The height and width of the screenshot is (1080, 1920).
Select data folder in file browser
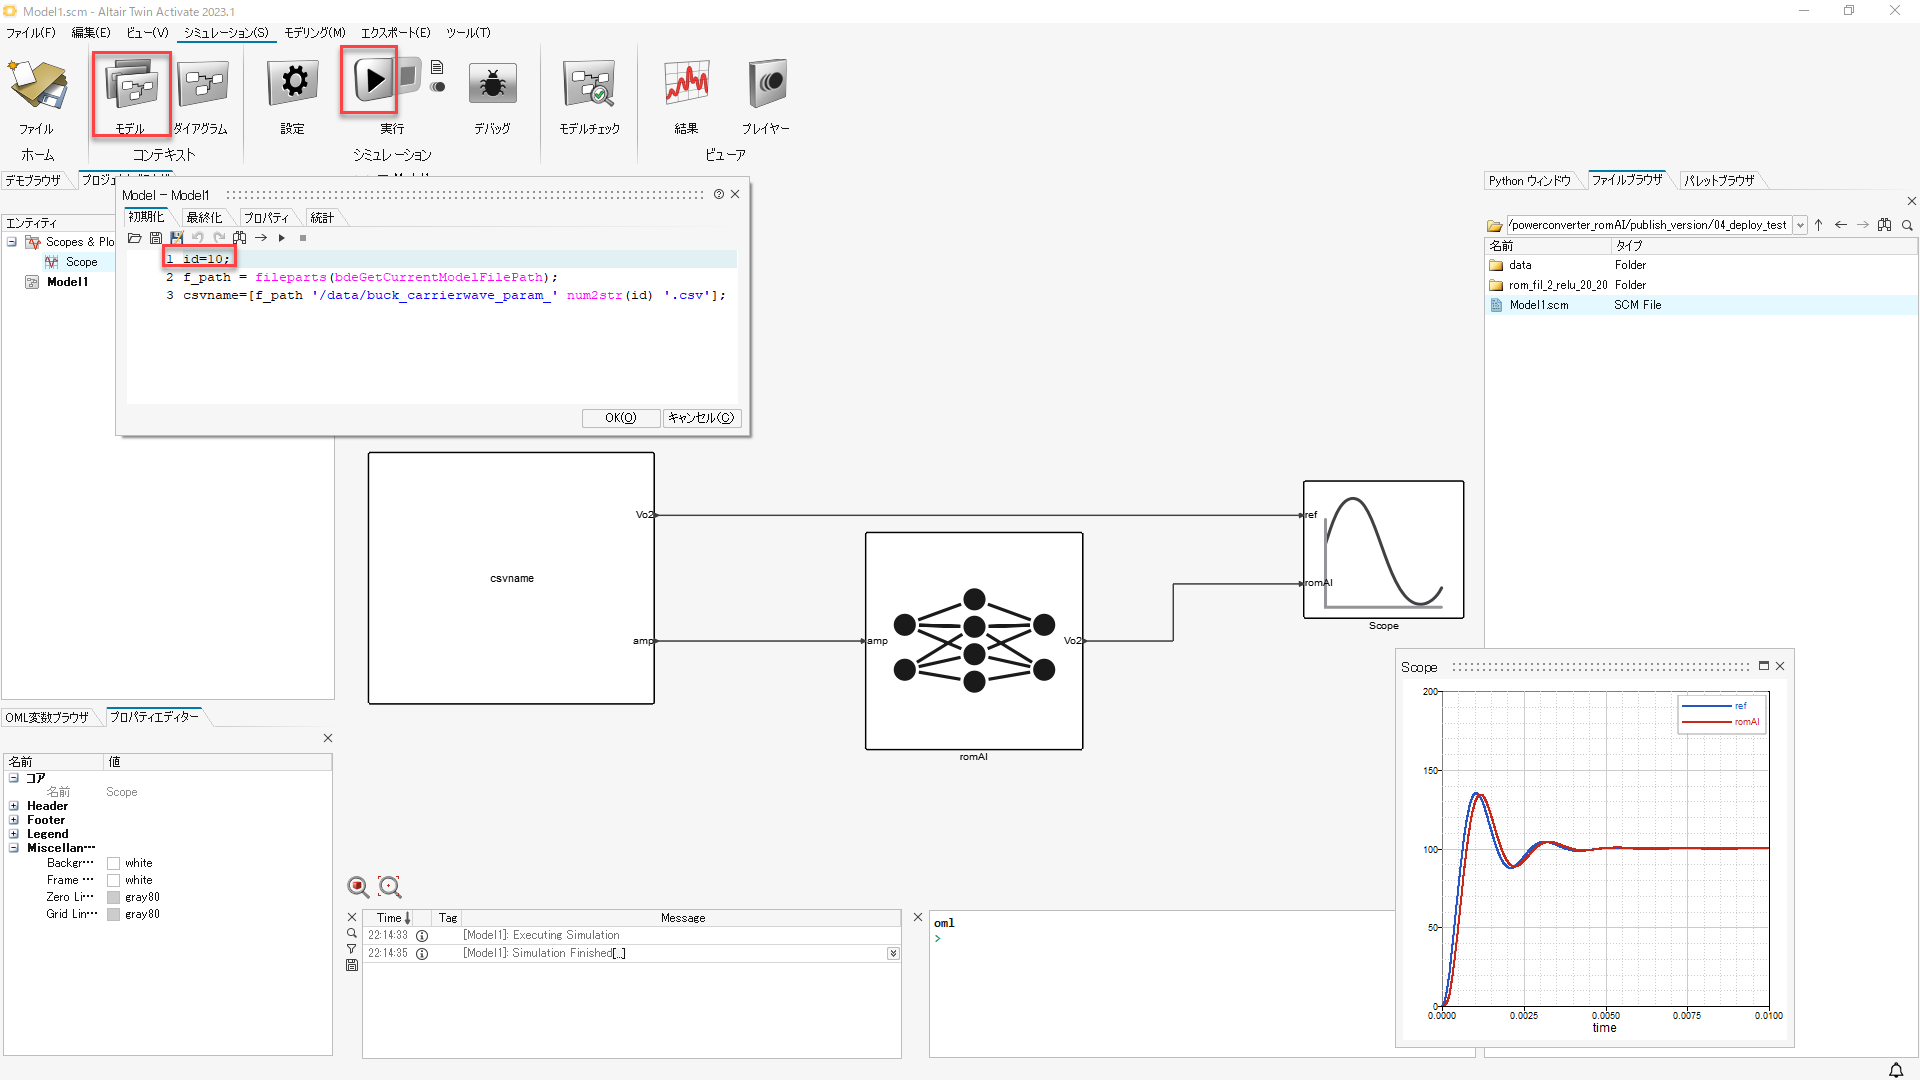pos(1520,265)
